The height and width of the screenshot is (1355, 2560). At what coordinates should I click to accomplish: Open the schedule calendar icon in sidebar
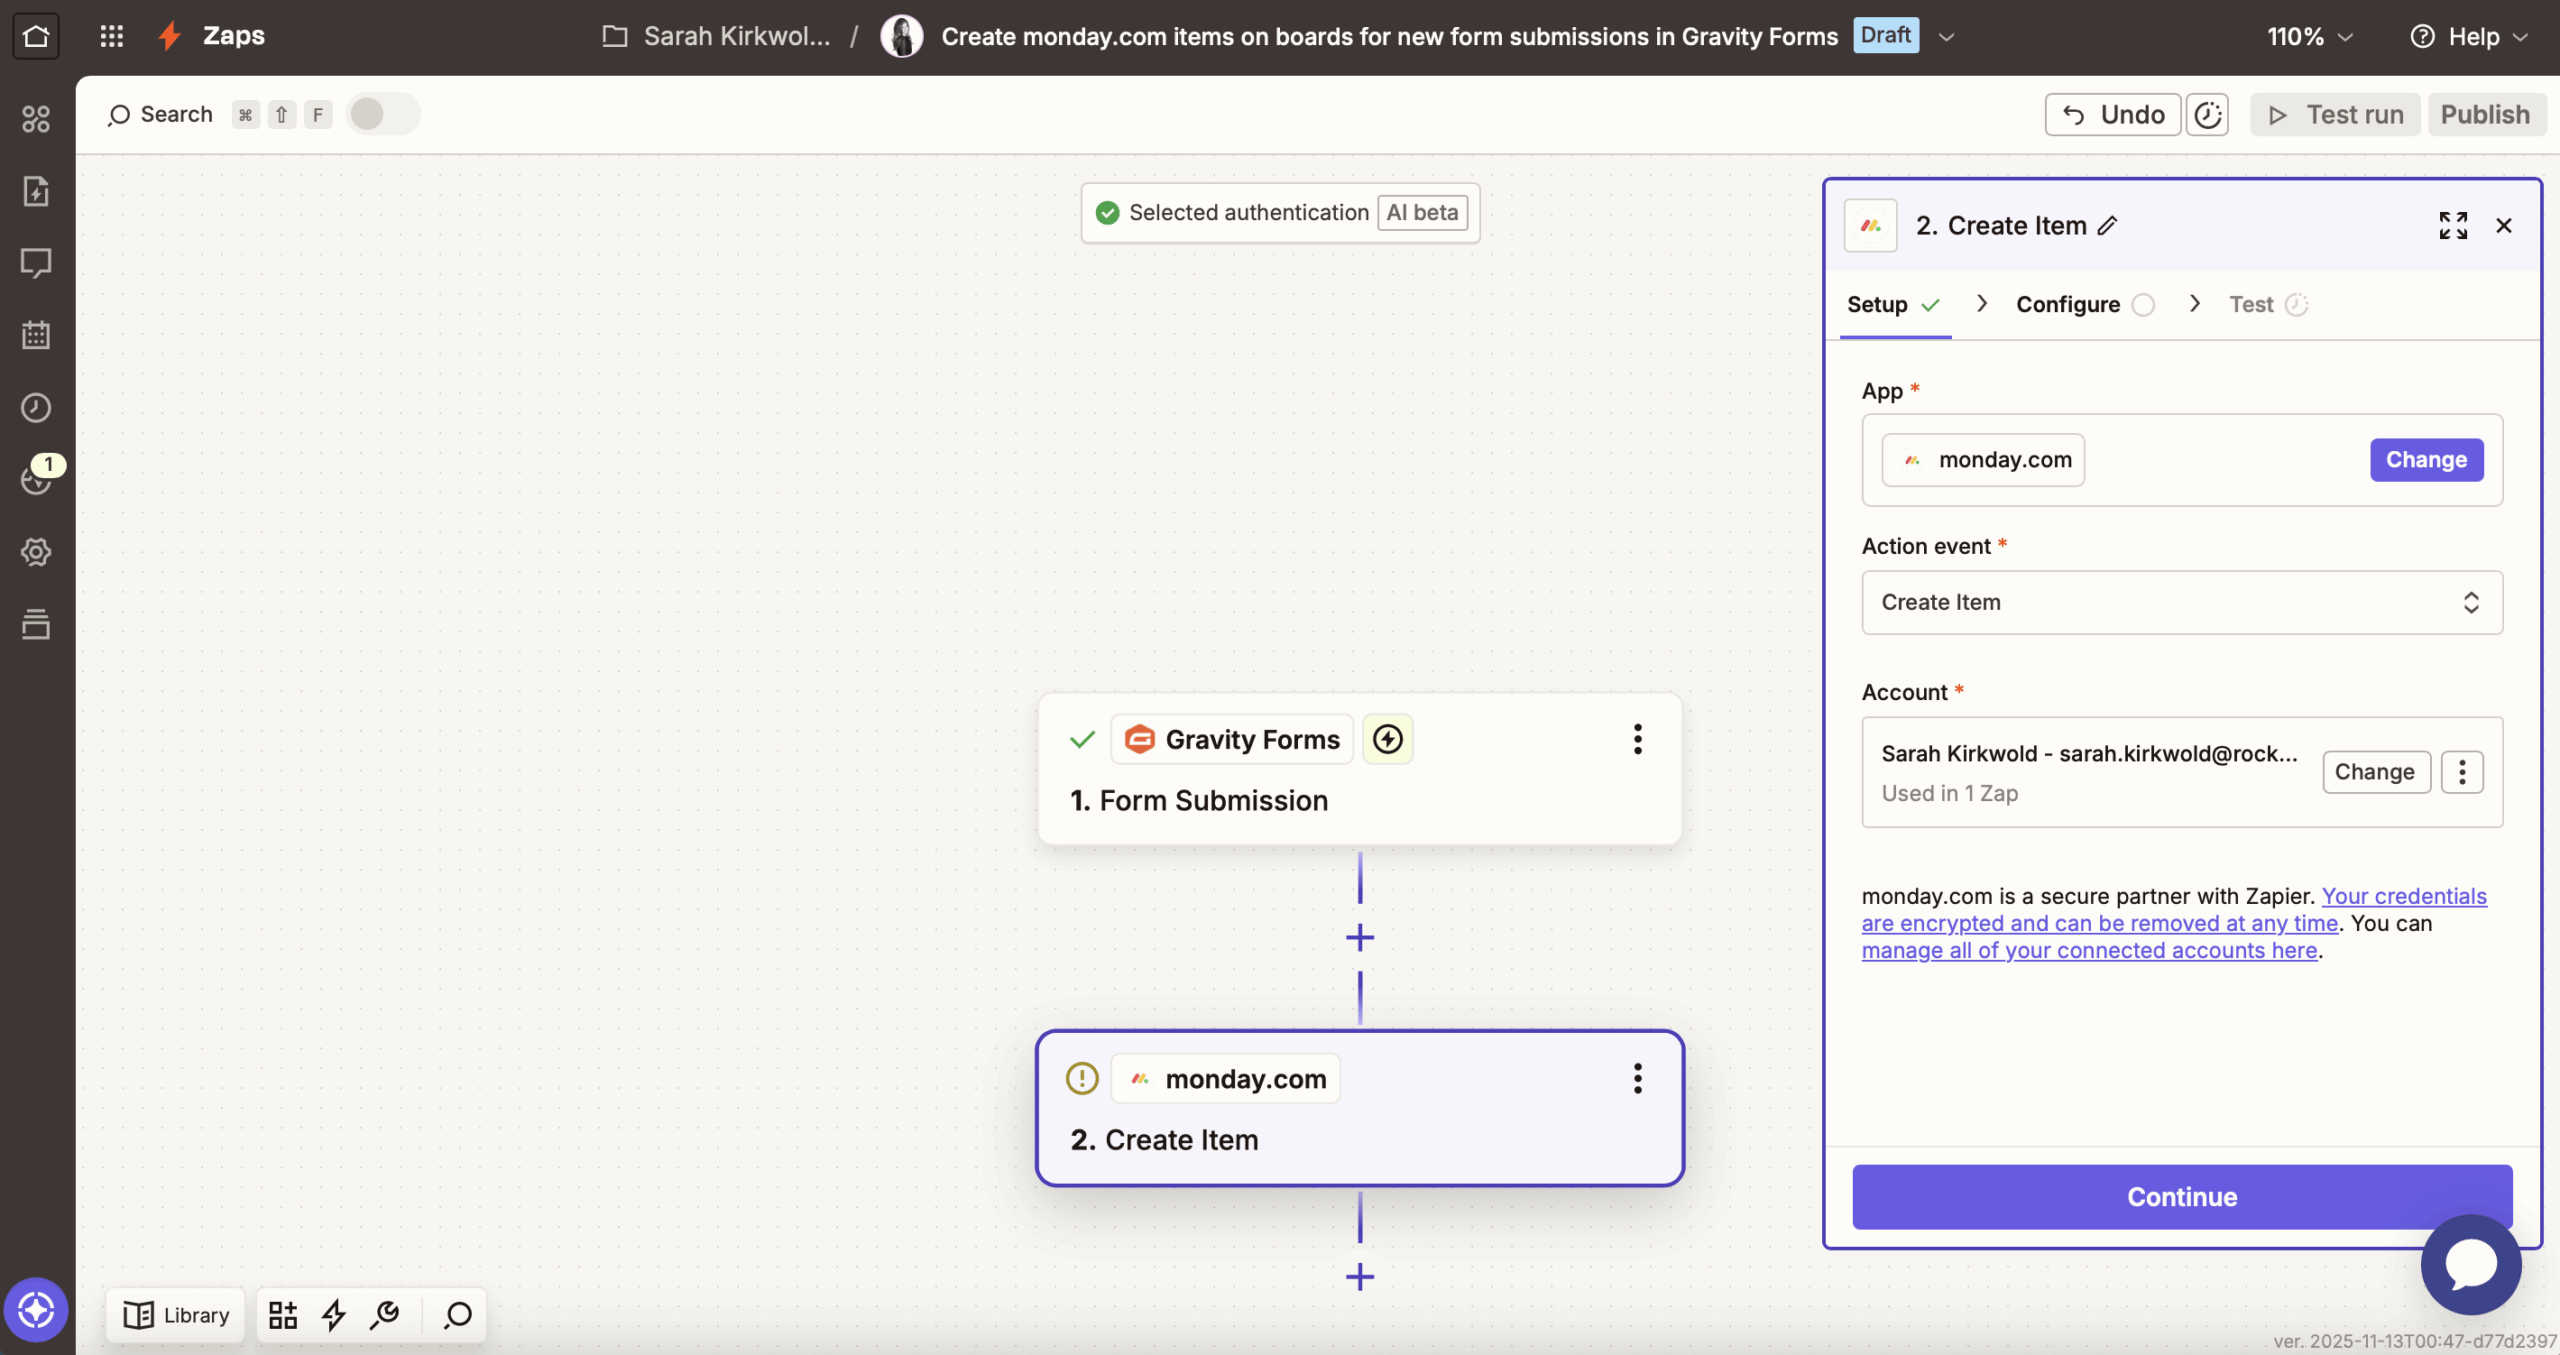(37, 335)
